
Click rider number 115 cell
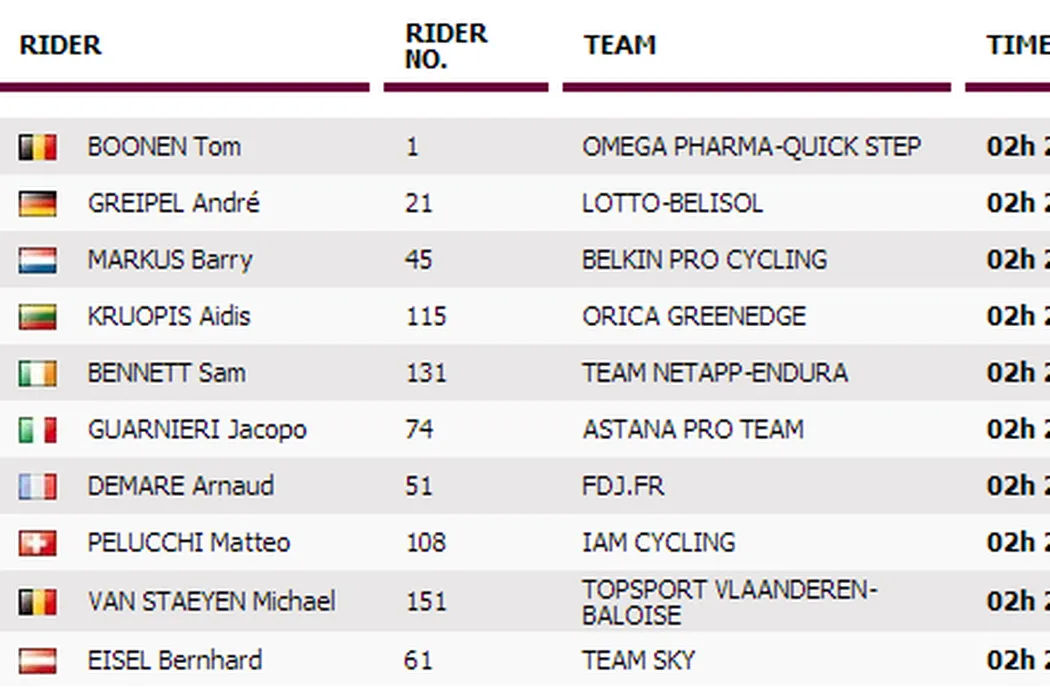tap(426, 317)
